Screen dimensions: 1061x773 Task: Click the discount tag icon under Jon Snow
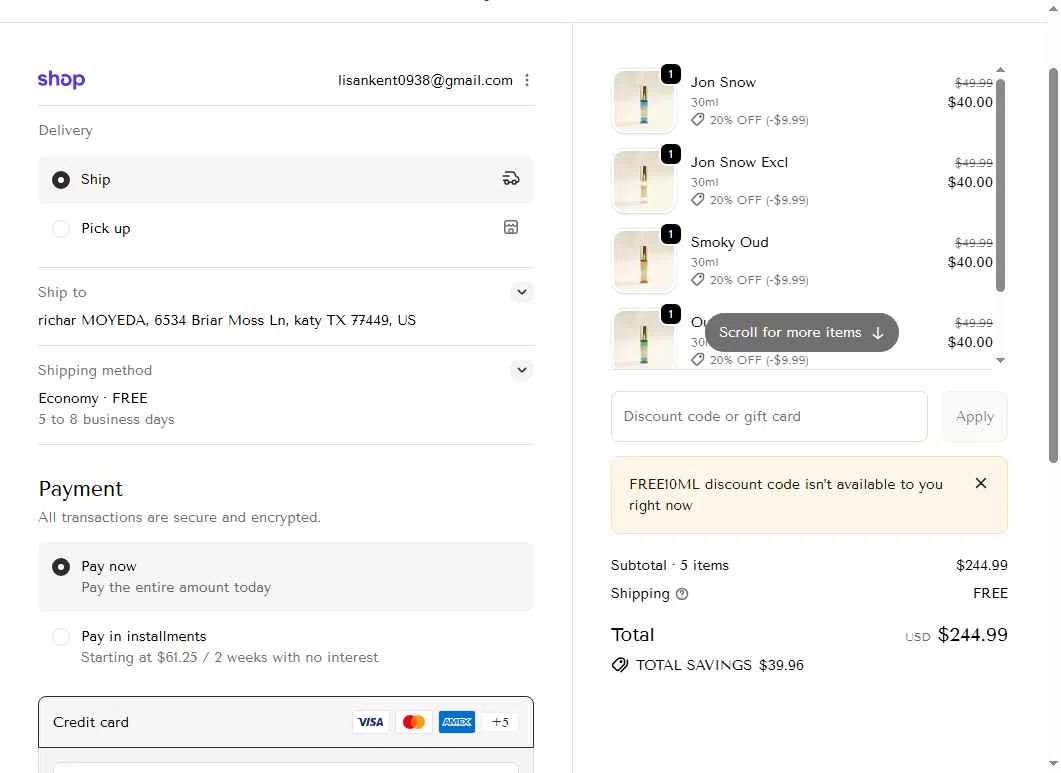tap(698, 120)
